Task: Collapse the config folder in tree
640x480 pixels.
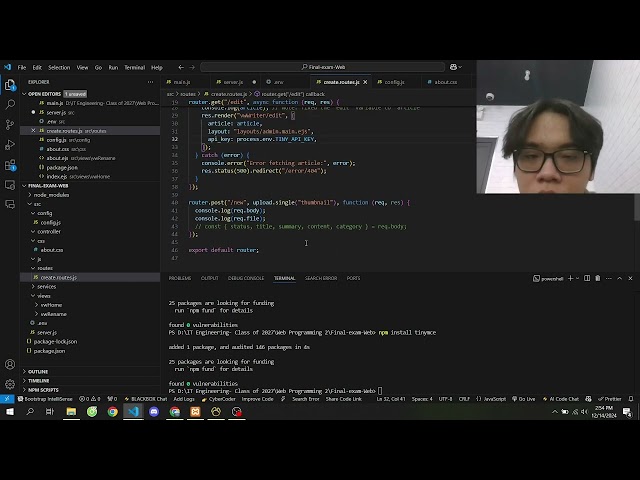Action: (x=44, y=213)
